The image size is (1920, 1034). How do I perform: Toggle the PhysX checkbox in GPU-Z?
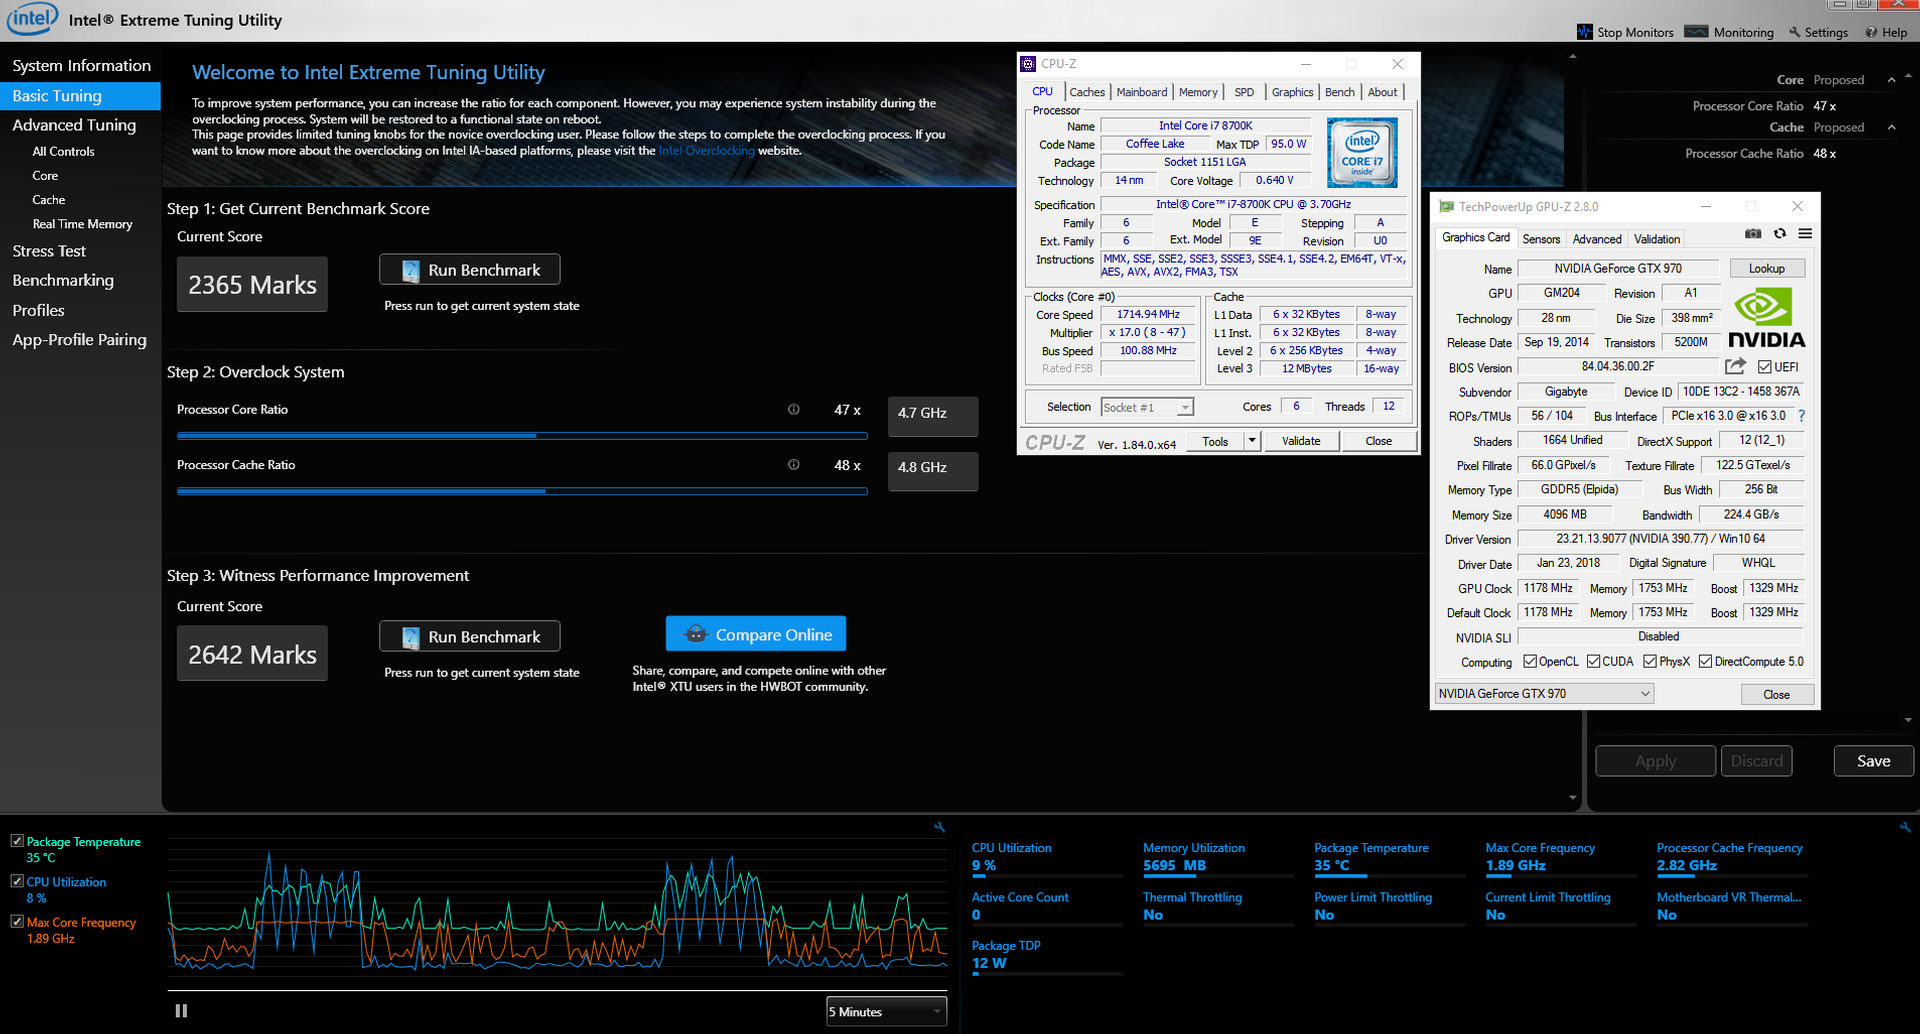pos(1650,661)
